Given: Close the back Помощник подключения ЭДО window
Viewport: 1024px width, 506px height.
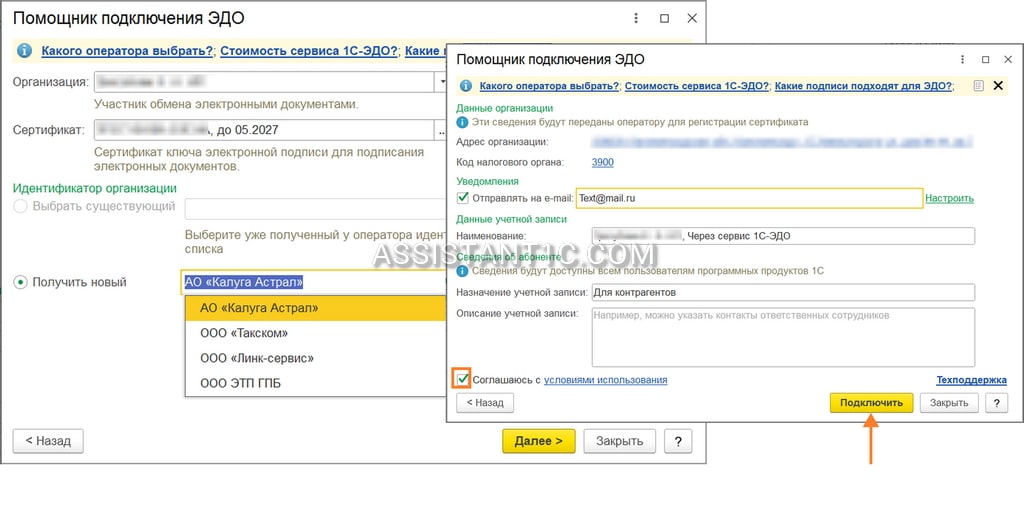Looking at the screenshot, I should click(692, 18).
